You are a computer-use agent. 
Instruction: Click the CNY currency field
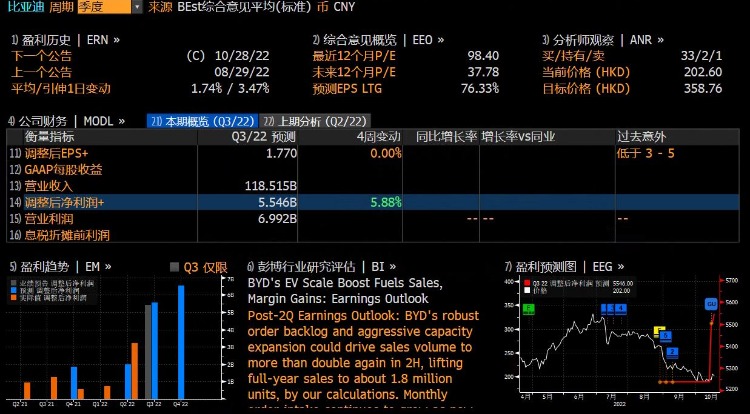344,7
